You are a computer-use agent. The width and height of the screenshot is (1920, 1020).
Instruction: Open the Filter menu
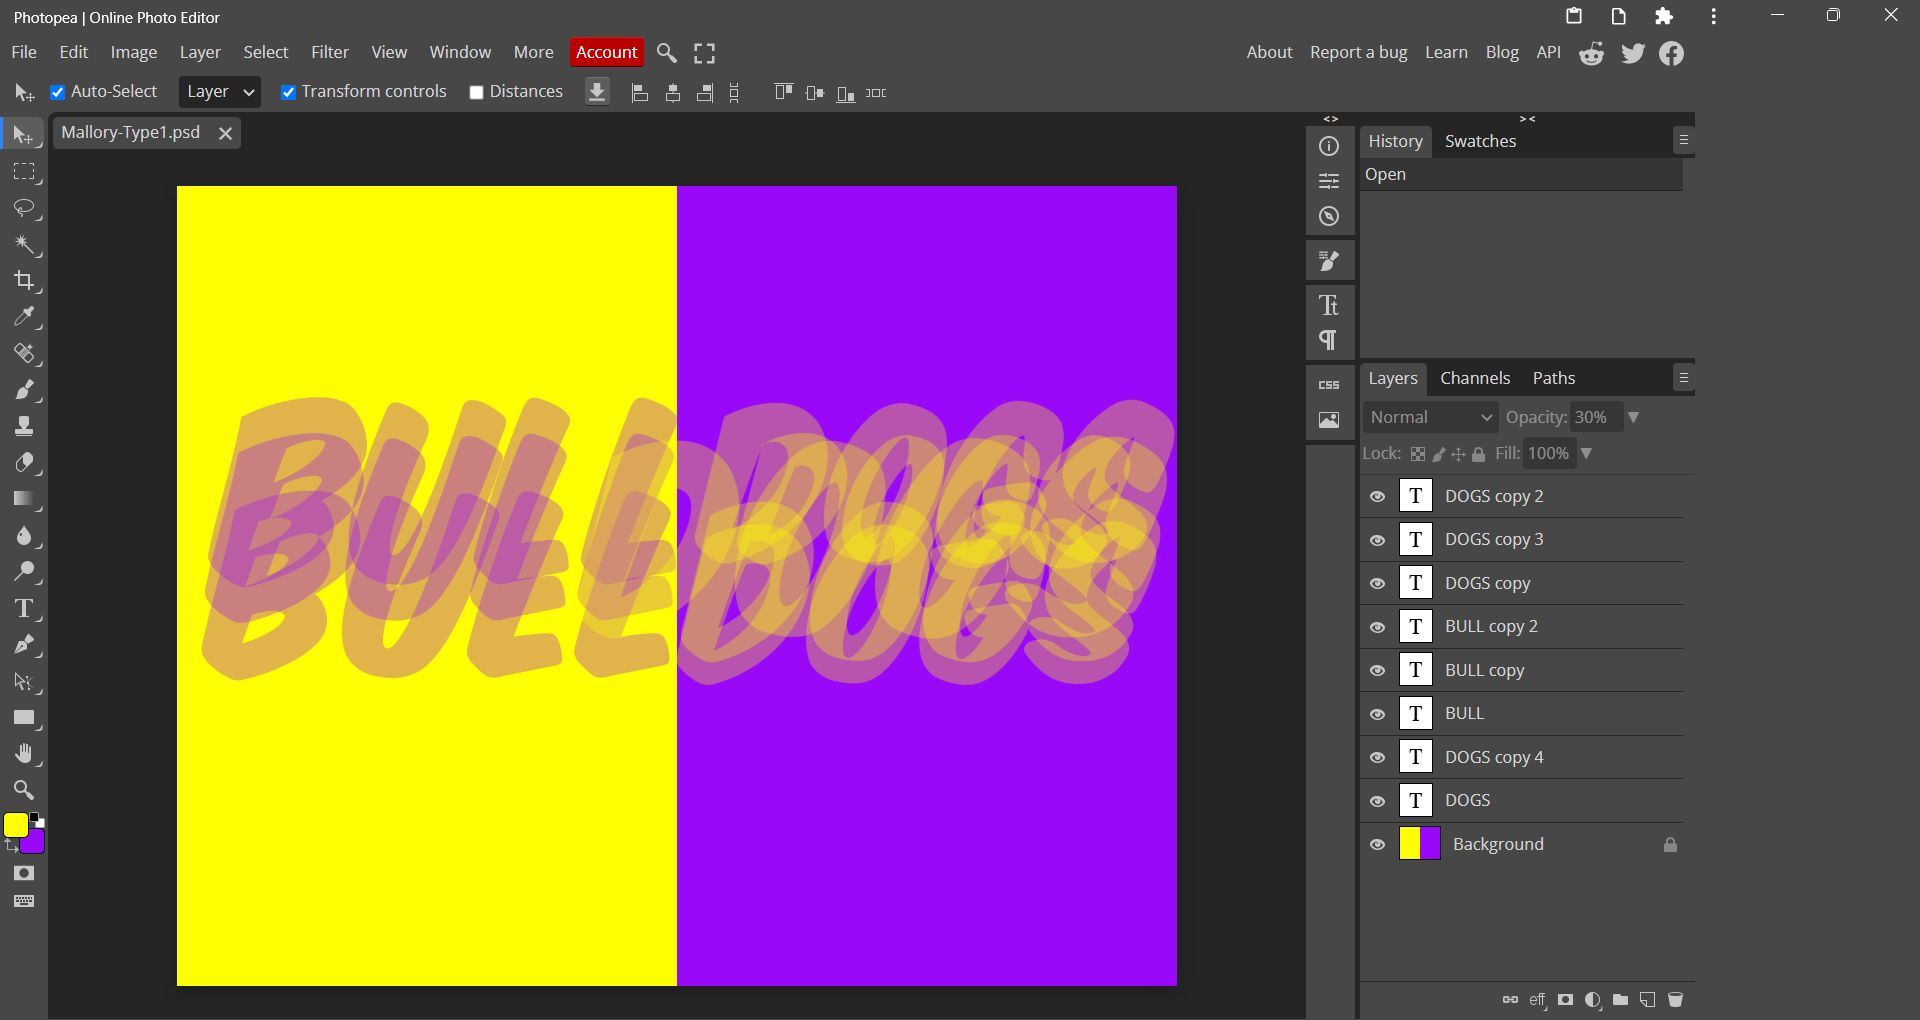[x=329, y=52]
